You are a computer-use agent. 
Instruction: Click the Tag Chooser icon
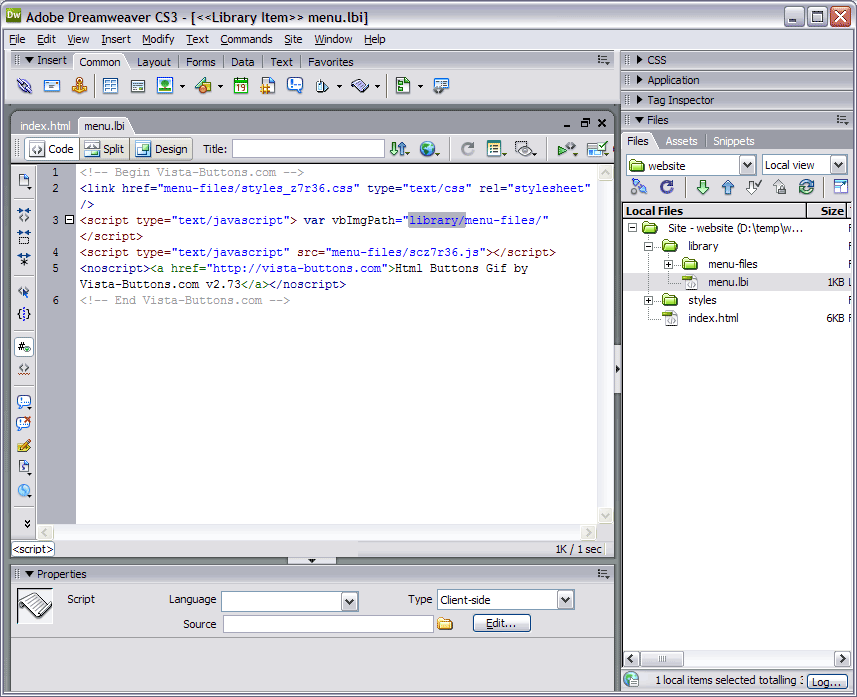(441, 86)
